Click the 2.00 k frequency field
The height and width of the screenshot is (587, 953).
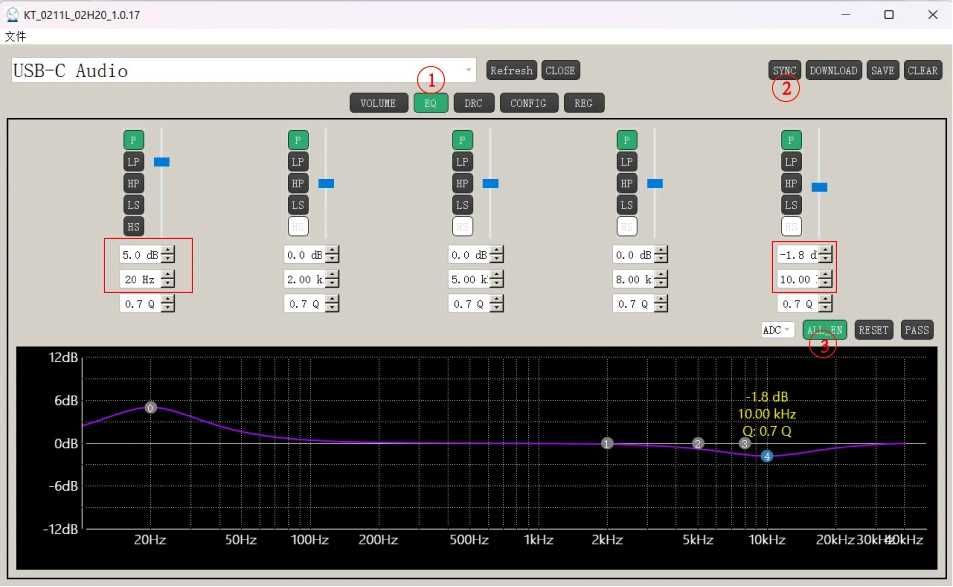(x=304, y=280)
